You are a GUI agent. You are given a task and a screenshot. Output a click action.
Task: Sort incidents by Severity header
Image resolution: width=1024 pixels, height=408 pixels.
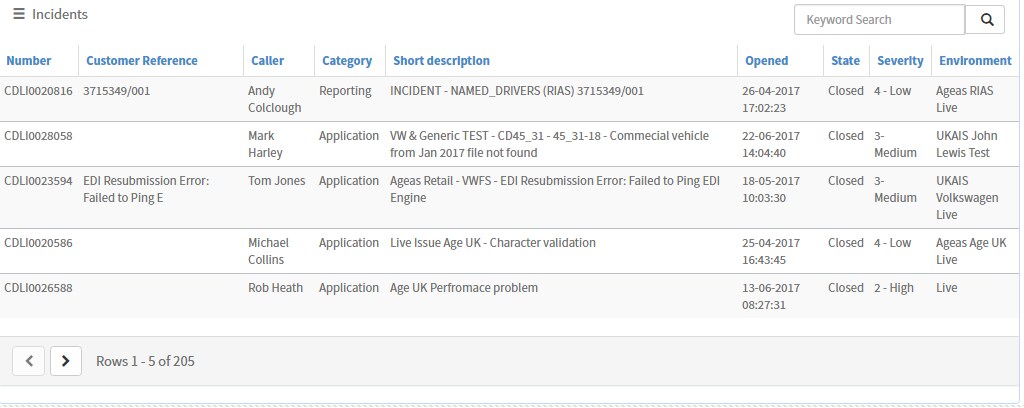(900, 61)
